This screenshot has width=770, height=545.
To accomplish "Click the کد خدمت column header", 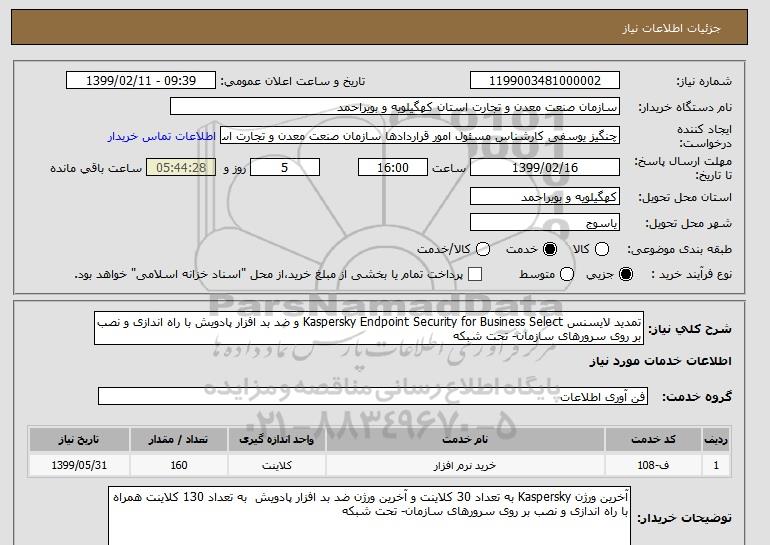I will point(653,439).
